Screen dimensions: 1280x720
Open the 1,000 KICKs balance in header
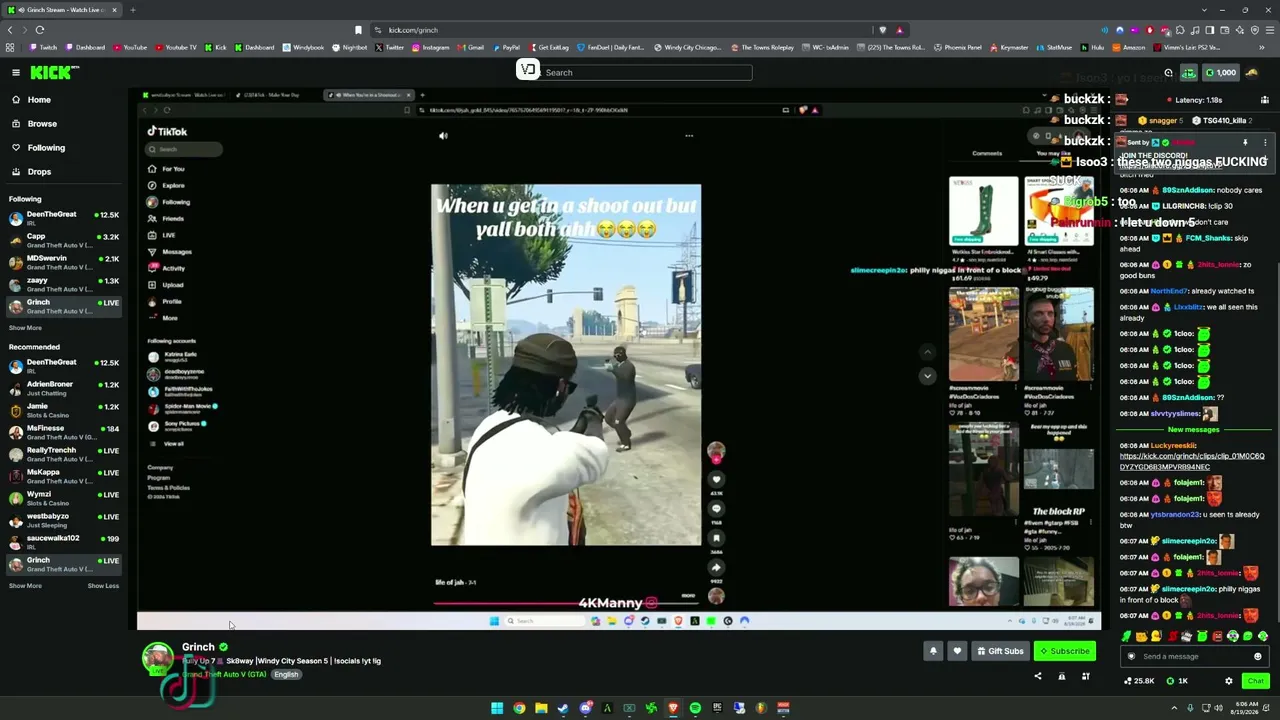click(x=1220, y=72)
